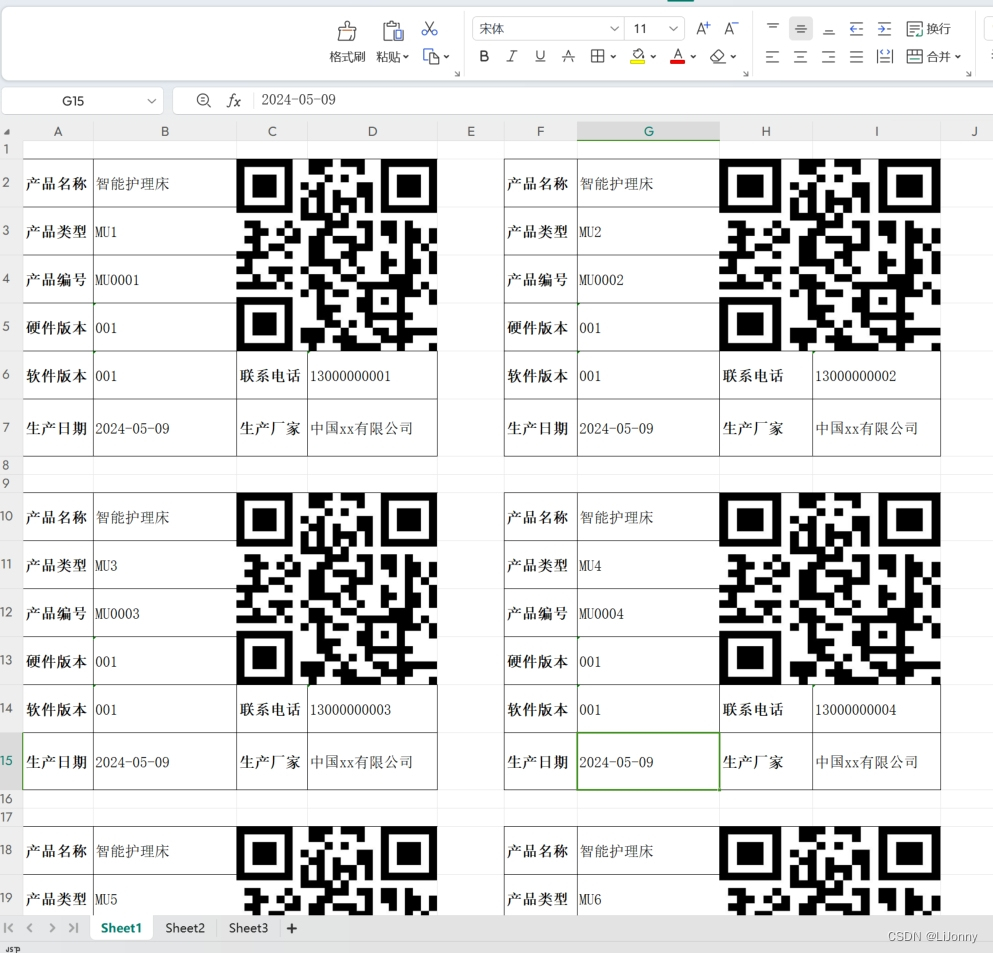
Task: Increase indent with right-arrow icon
Action: tap(884, 28)
